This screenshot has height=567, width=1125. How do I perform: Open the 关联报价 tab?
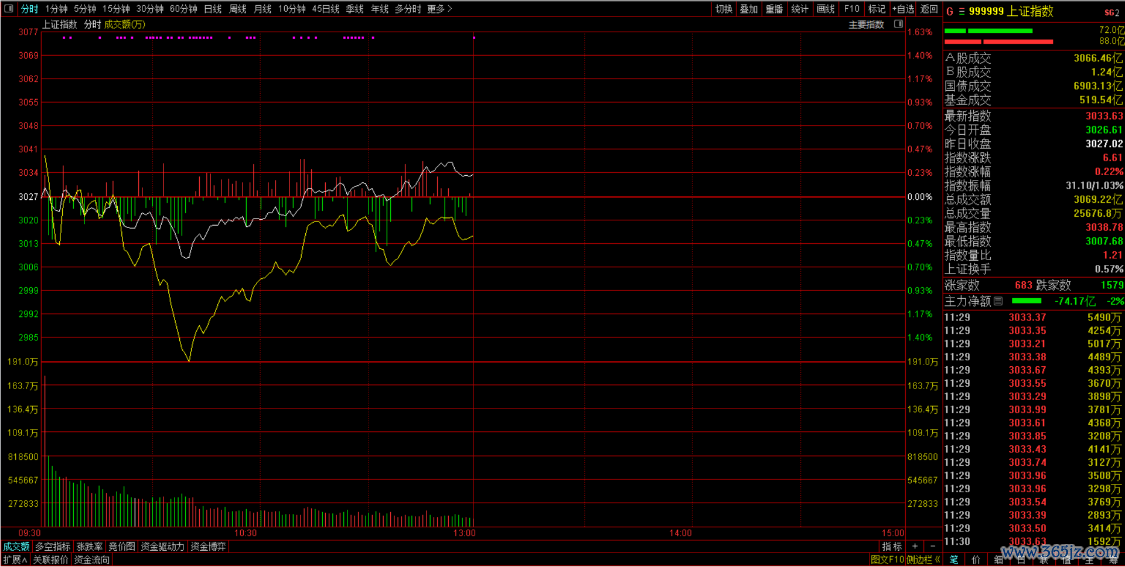point(51,560)
